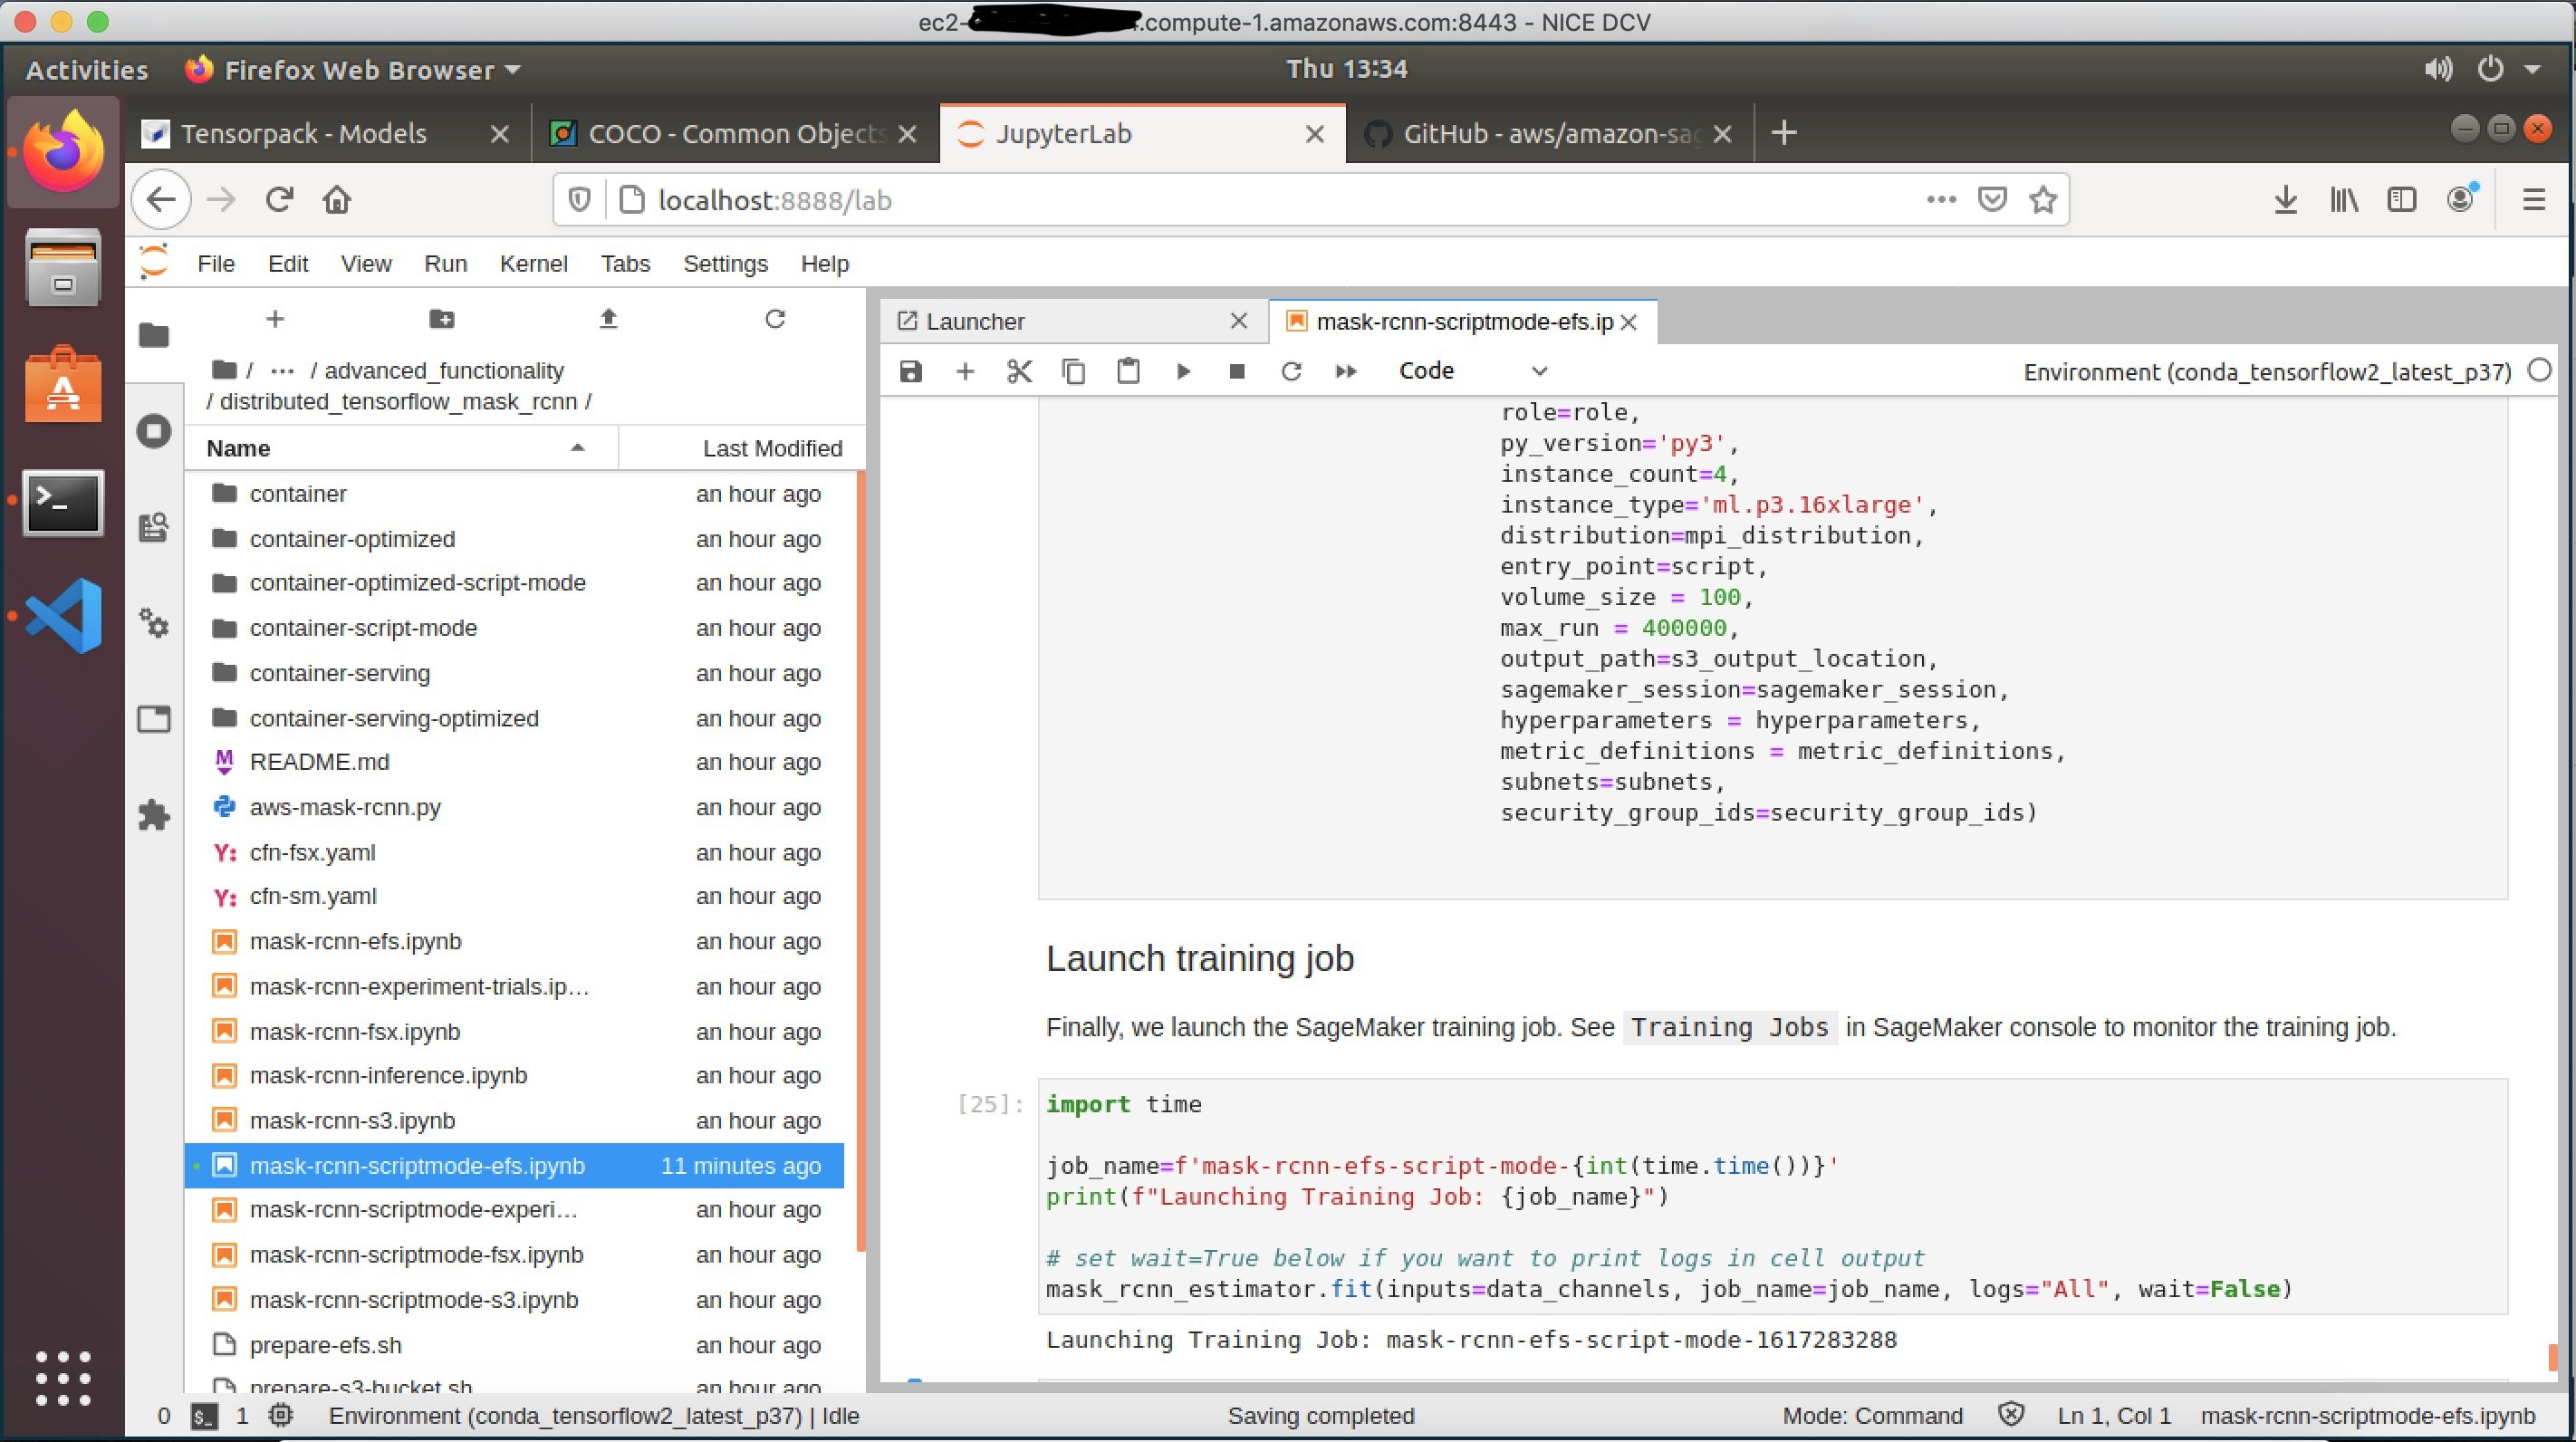2576x1442 pixels.
Task: Click the Paste cell below icon
Action: pyautogui.click(x=1129, y=370)
